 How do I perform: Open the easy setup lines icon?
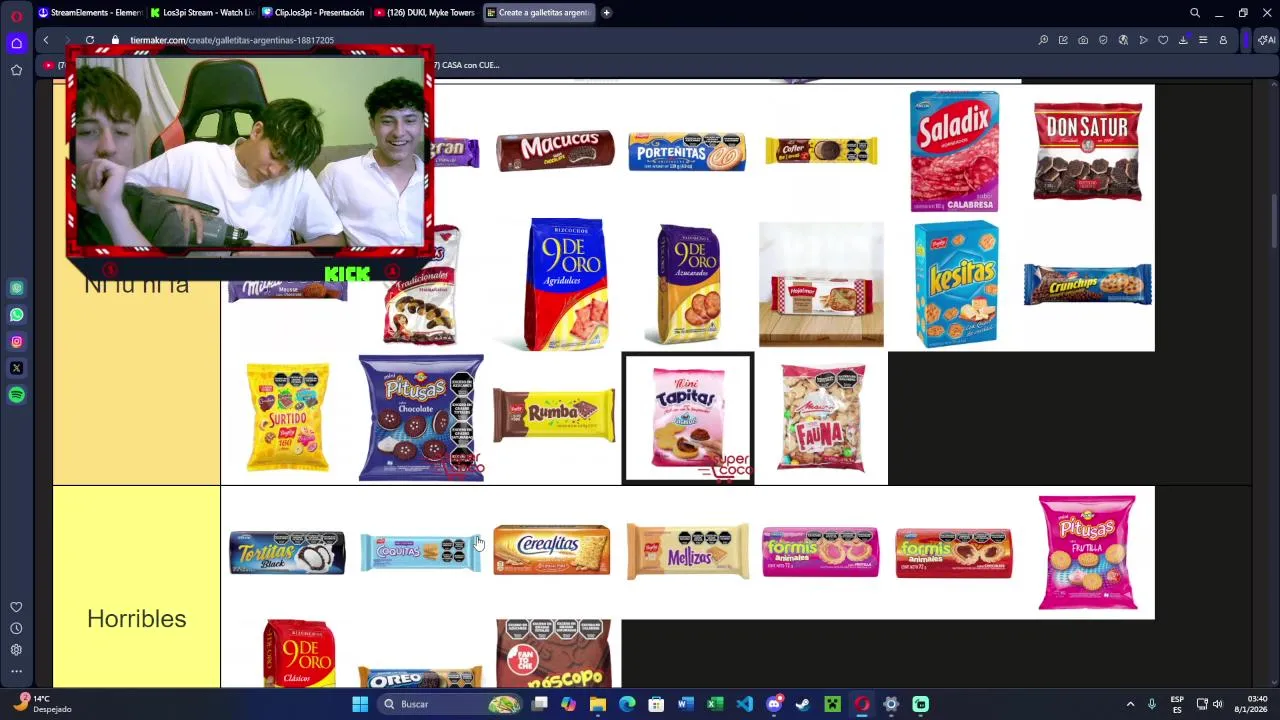point(1203,40)
